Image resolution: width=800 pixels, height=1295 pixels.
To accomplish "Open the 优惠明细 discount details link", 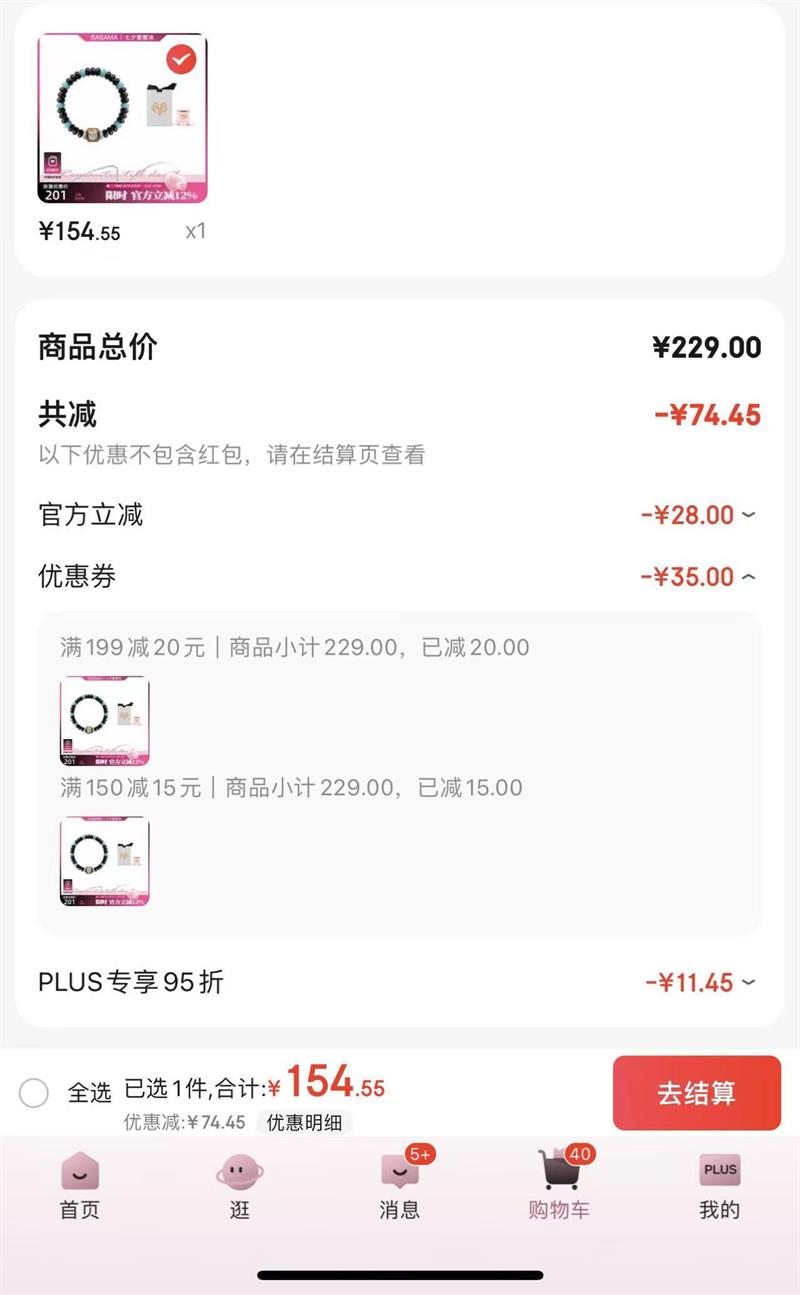I will coord(304,1122).
